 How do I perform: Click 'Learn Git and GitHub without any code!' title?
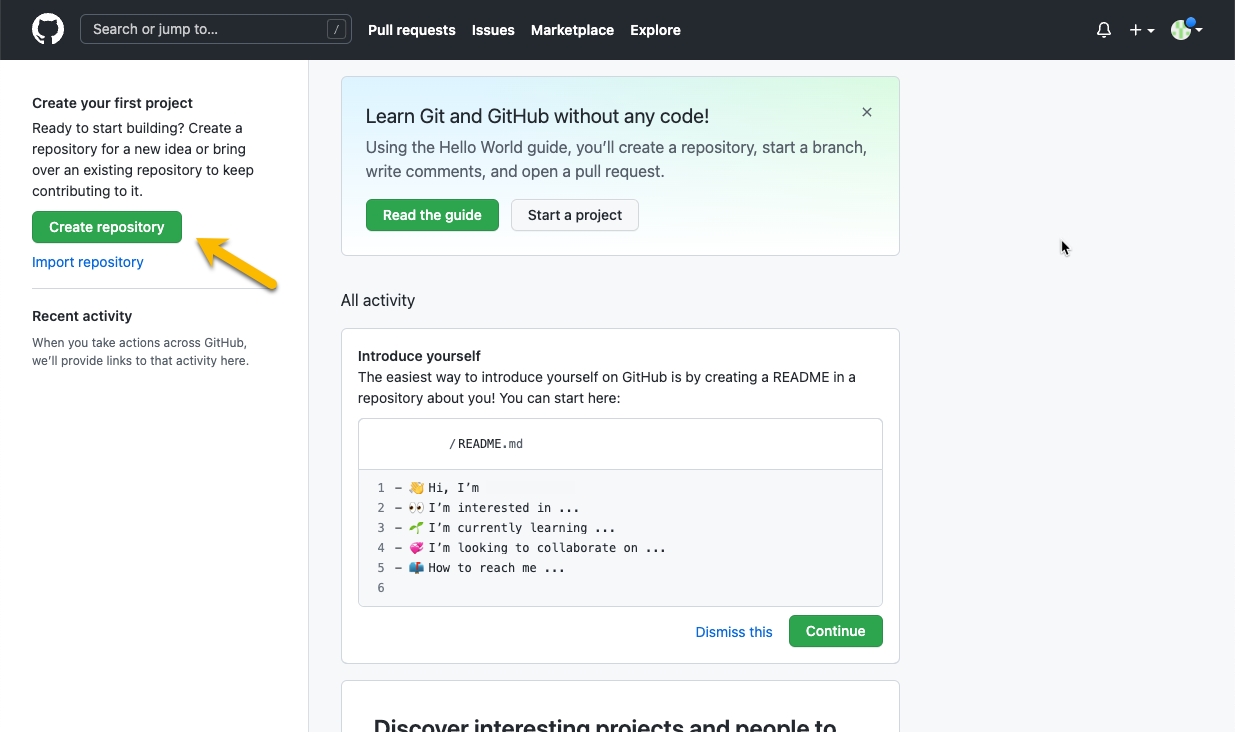coord(537,116)
